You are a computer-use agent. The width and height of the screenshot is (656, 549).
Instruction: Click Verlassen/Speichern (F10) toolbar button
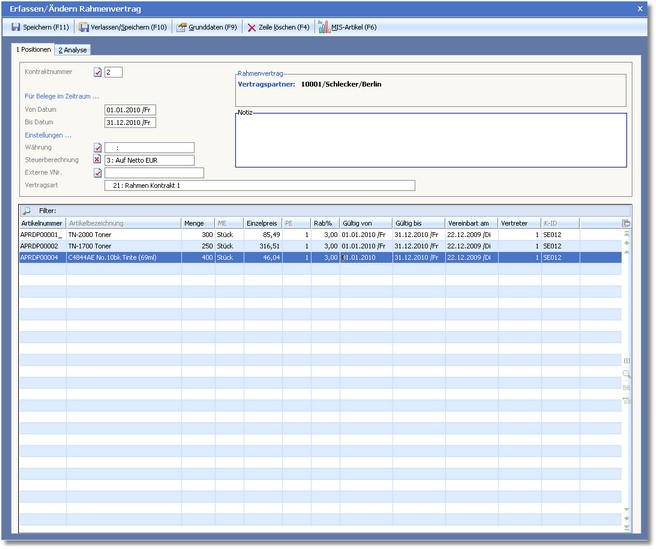click(124, 27)
